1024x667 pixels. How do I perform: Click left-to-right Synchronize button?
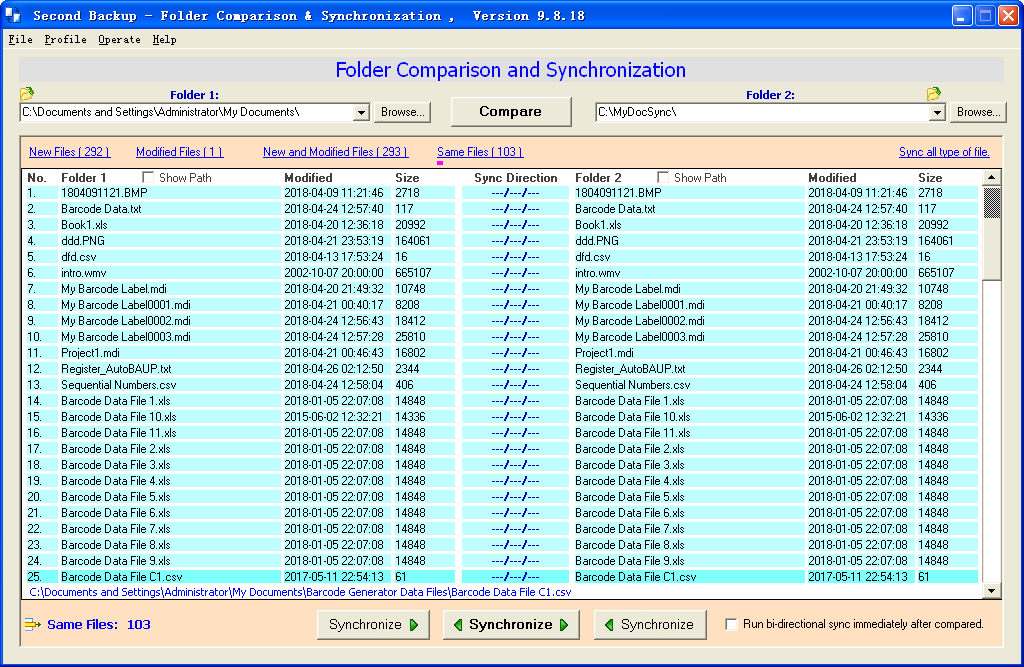tap(374, 625)
